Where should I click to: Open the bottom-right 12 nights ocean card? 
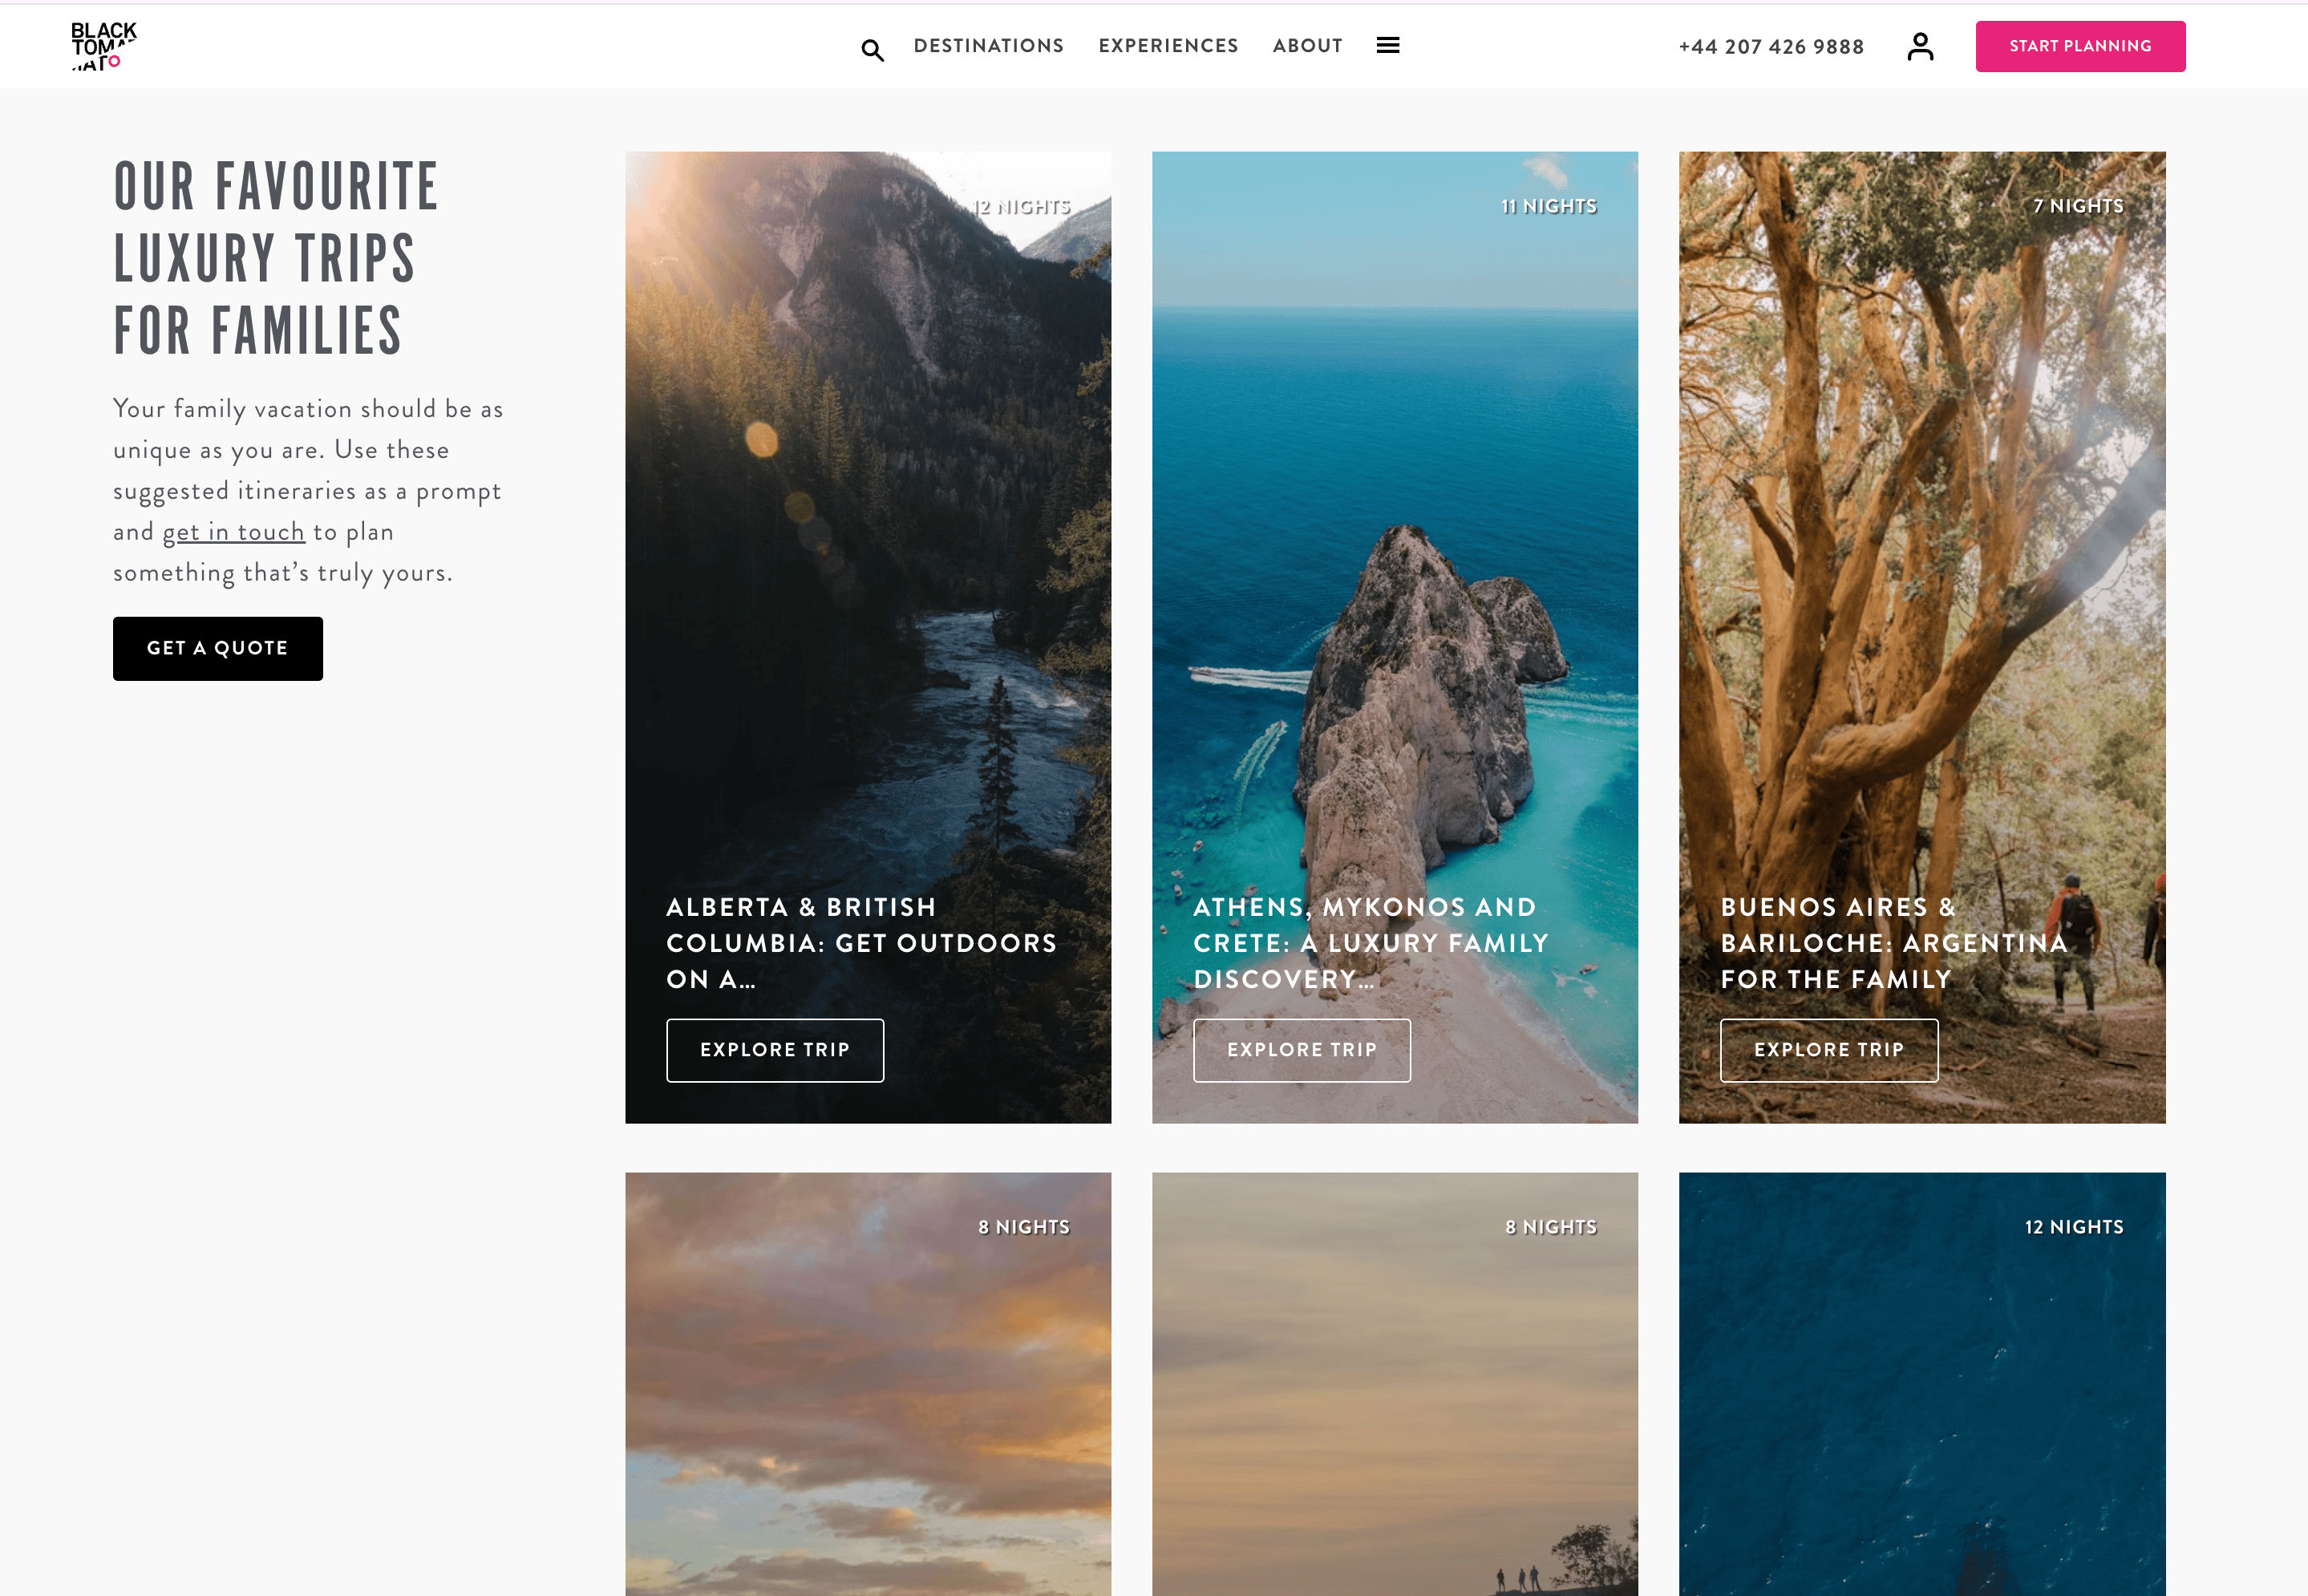[1921, 1400]
